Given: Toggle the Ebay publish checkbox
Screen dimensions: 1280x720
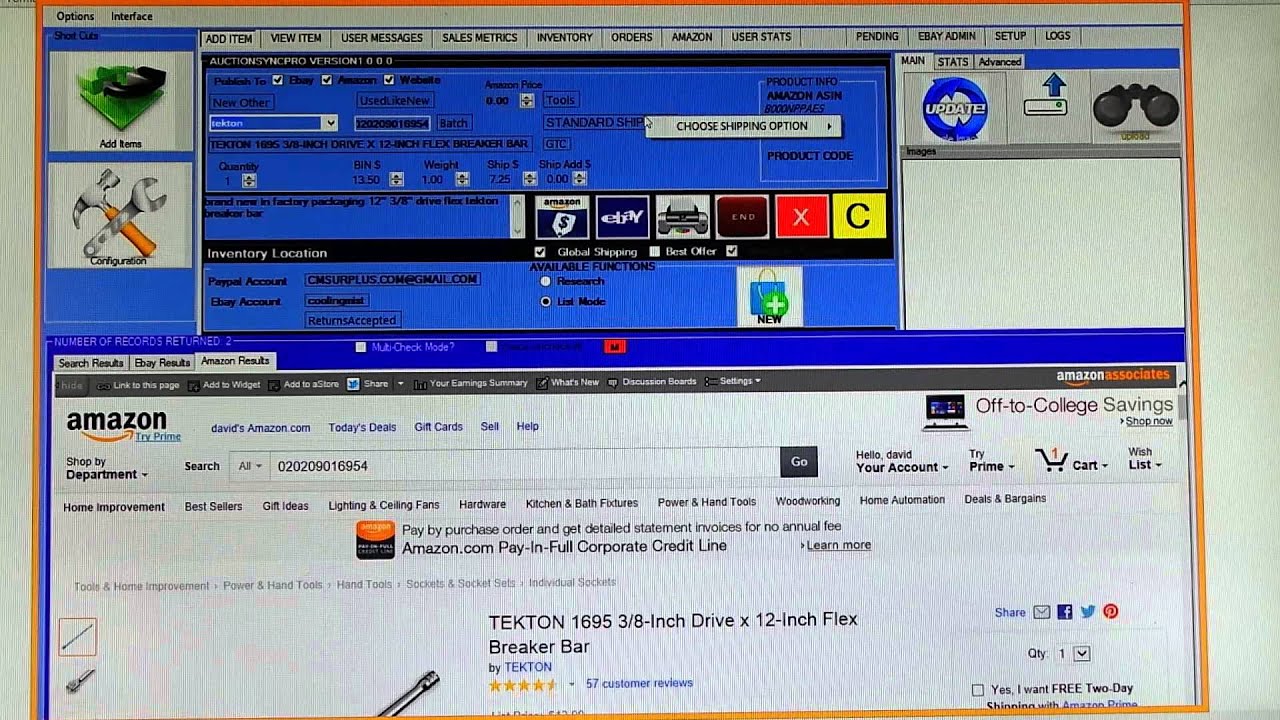Looking at the screenshot, I should 278,80.
